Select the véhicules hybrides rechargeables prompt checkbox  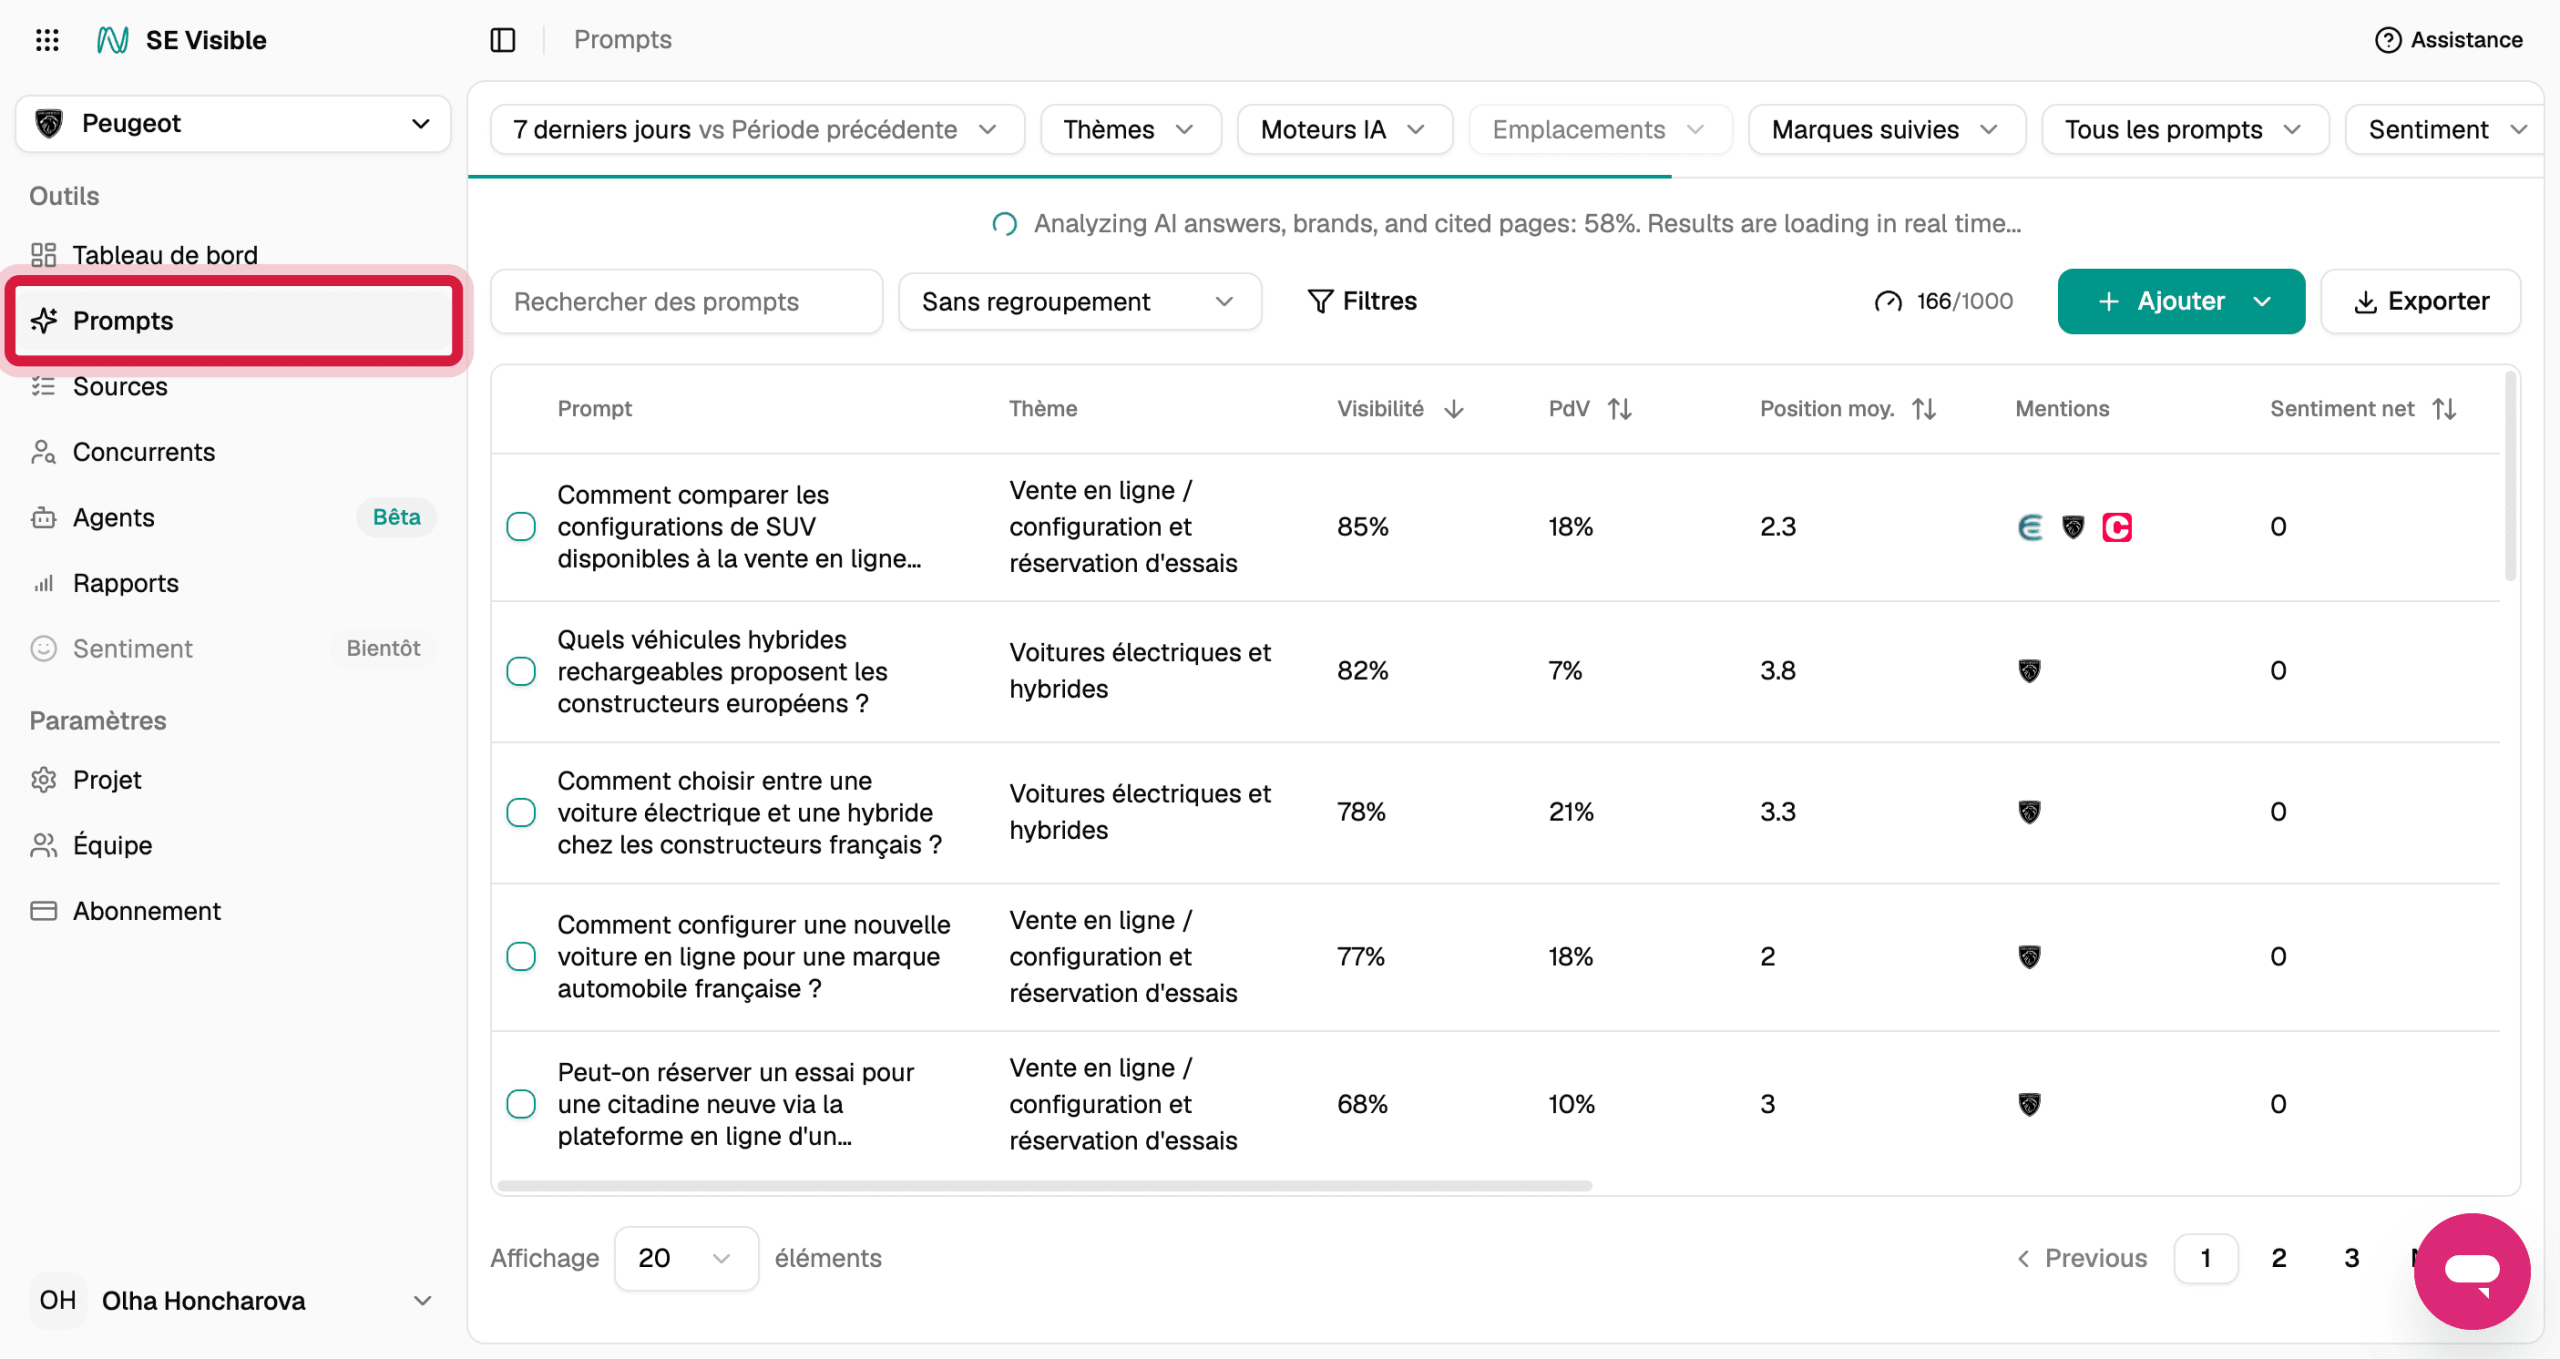click(521, 671)
